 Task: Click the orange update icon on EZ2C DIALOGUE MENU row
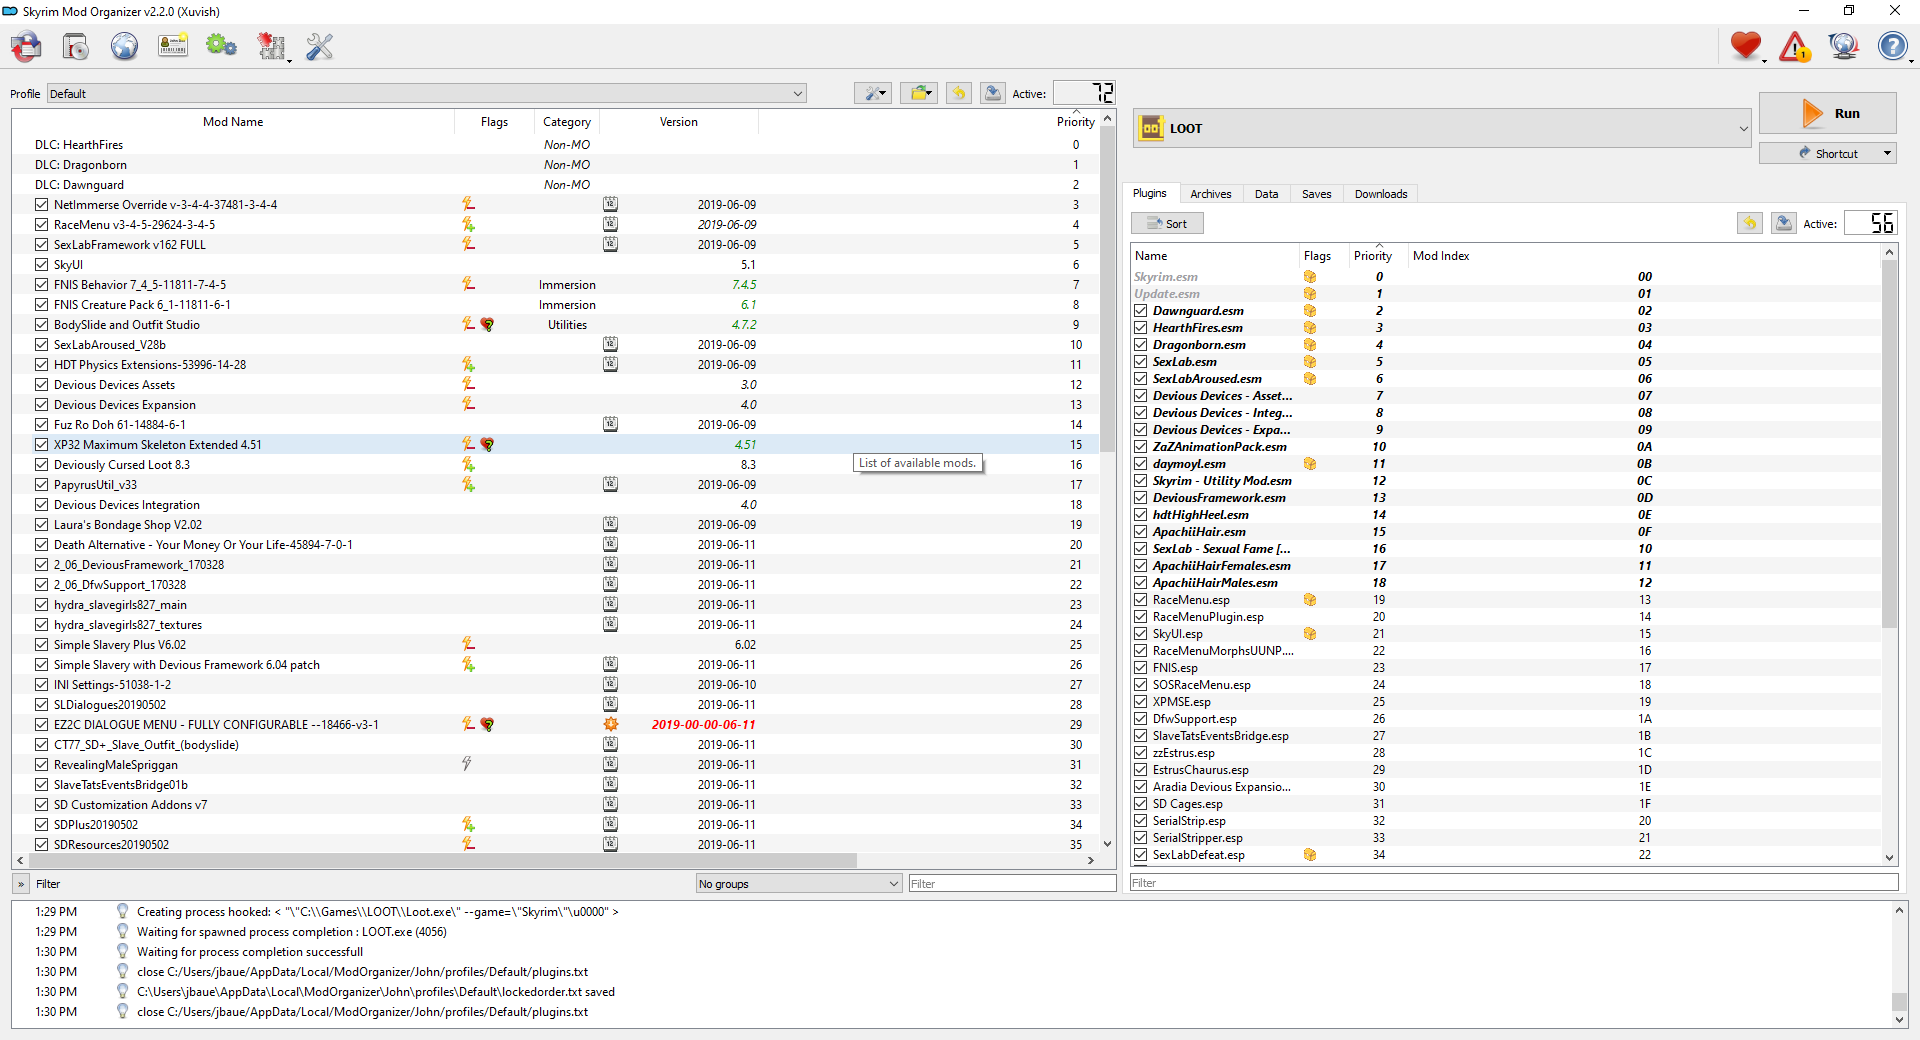click(610, 724)
